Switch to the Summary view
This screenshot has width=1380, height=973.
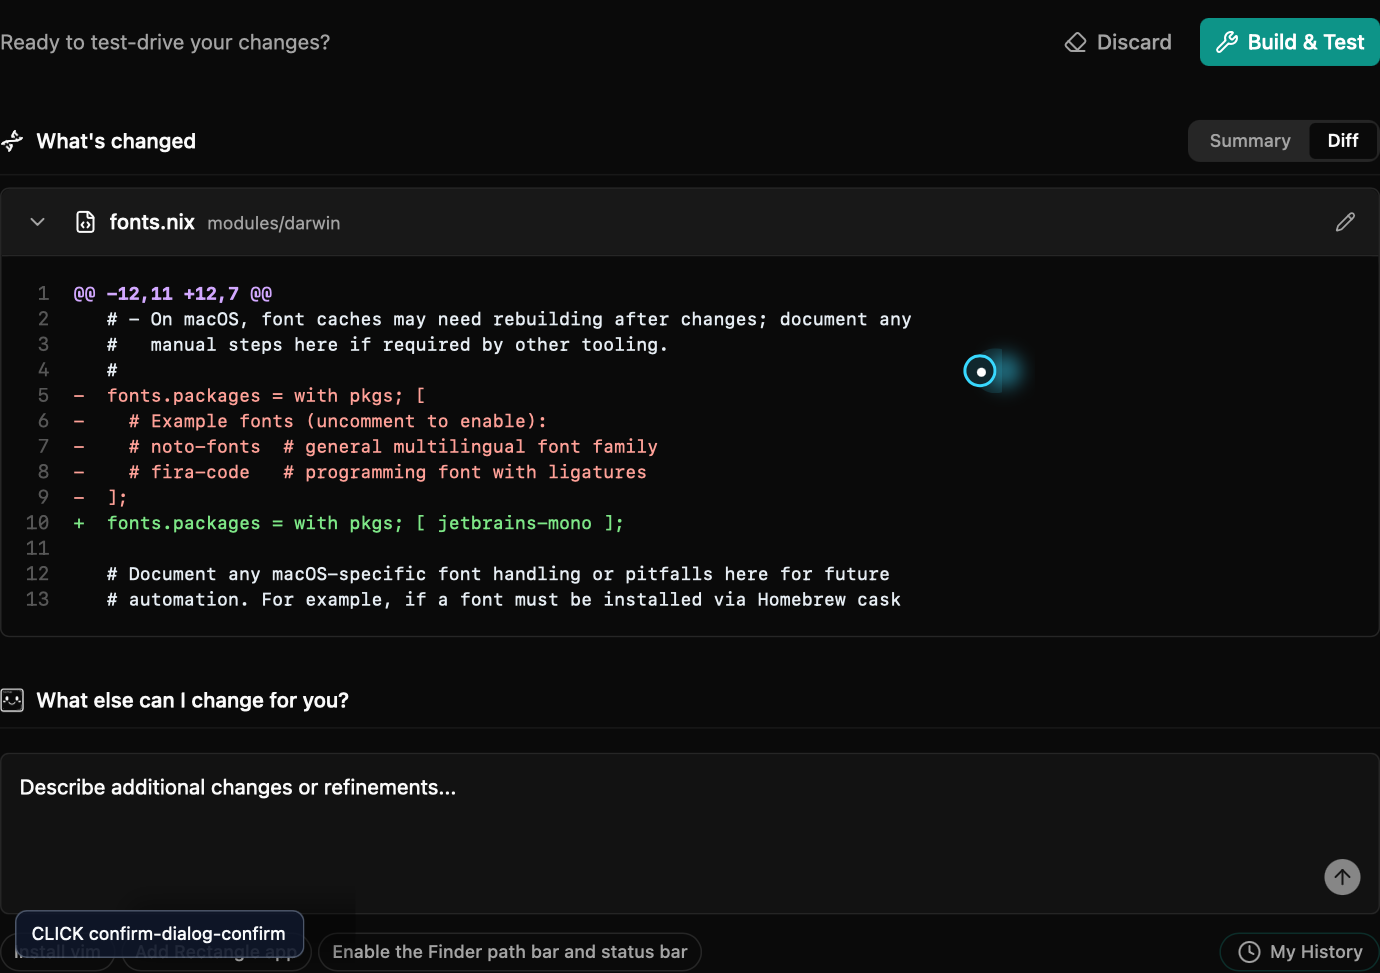(x=1249, y=141)
